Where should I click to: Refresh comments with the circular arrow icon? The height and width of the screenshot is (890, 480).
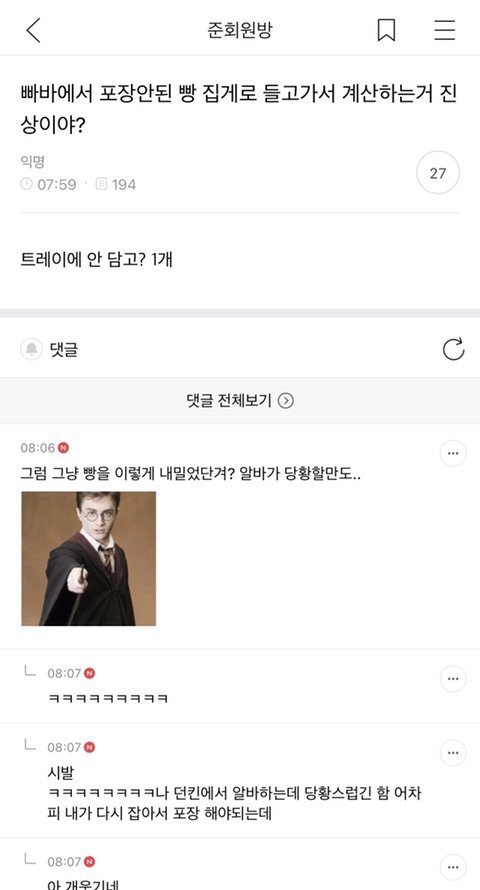(453, 350)
